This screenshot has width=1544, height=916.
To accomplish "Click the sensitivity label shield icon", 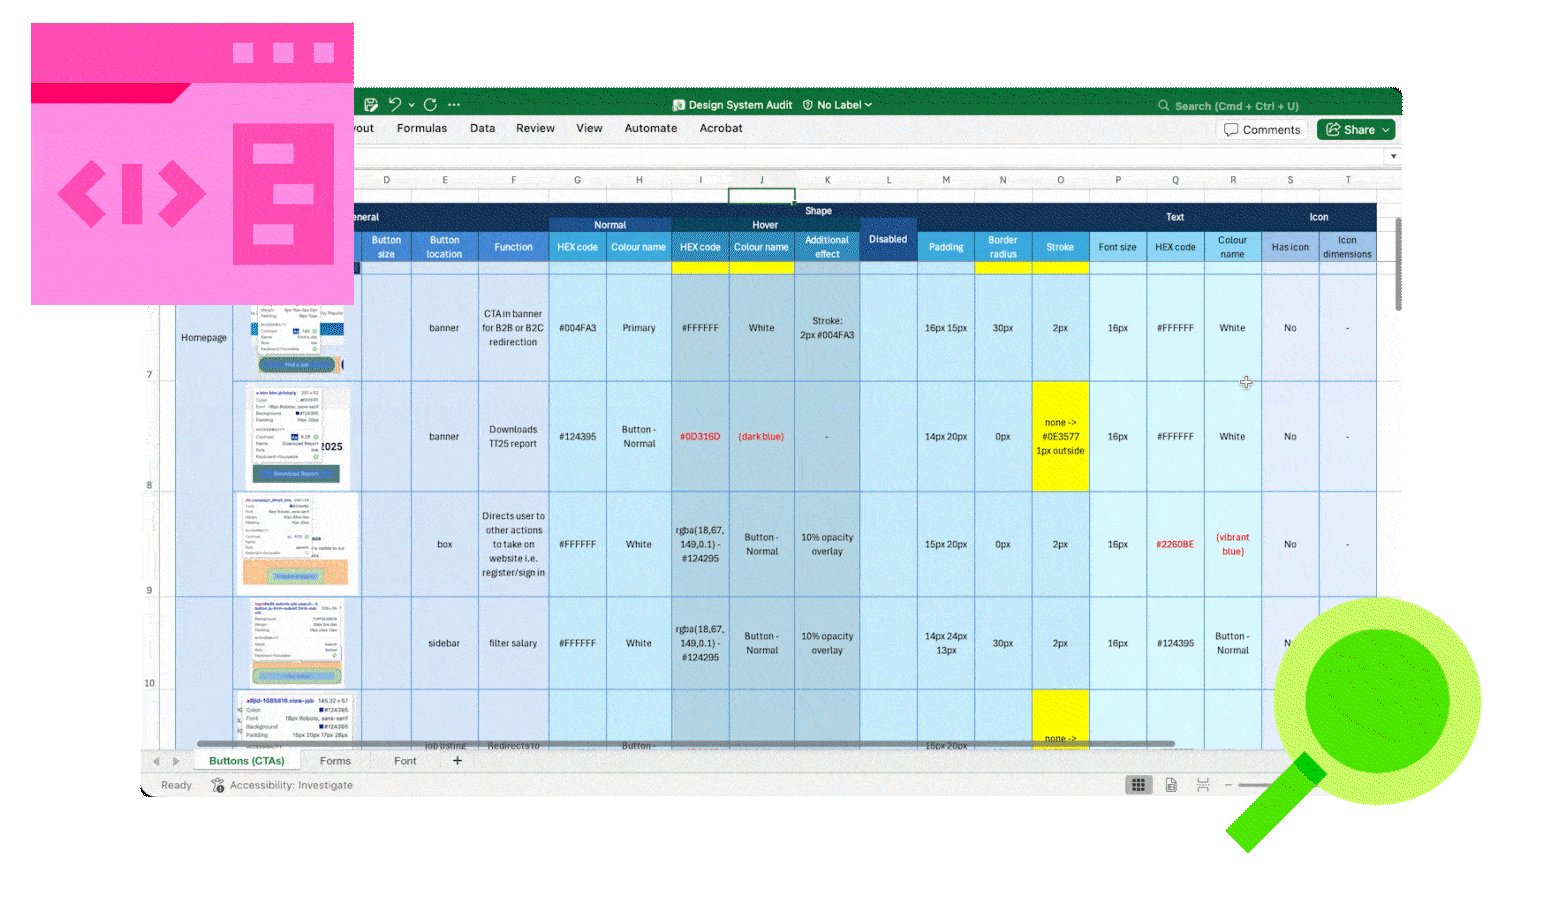I will [808, 104].
